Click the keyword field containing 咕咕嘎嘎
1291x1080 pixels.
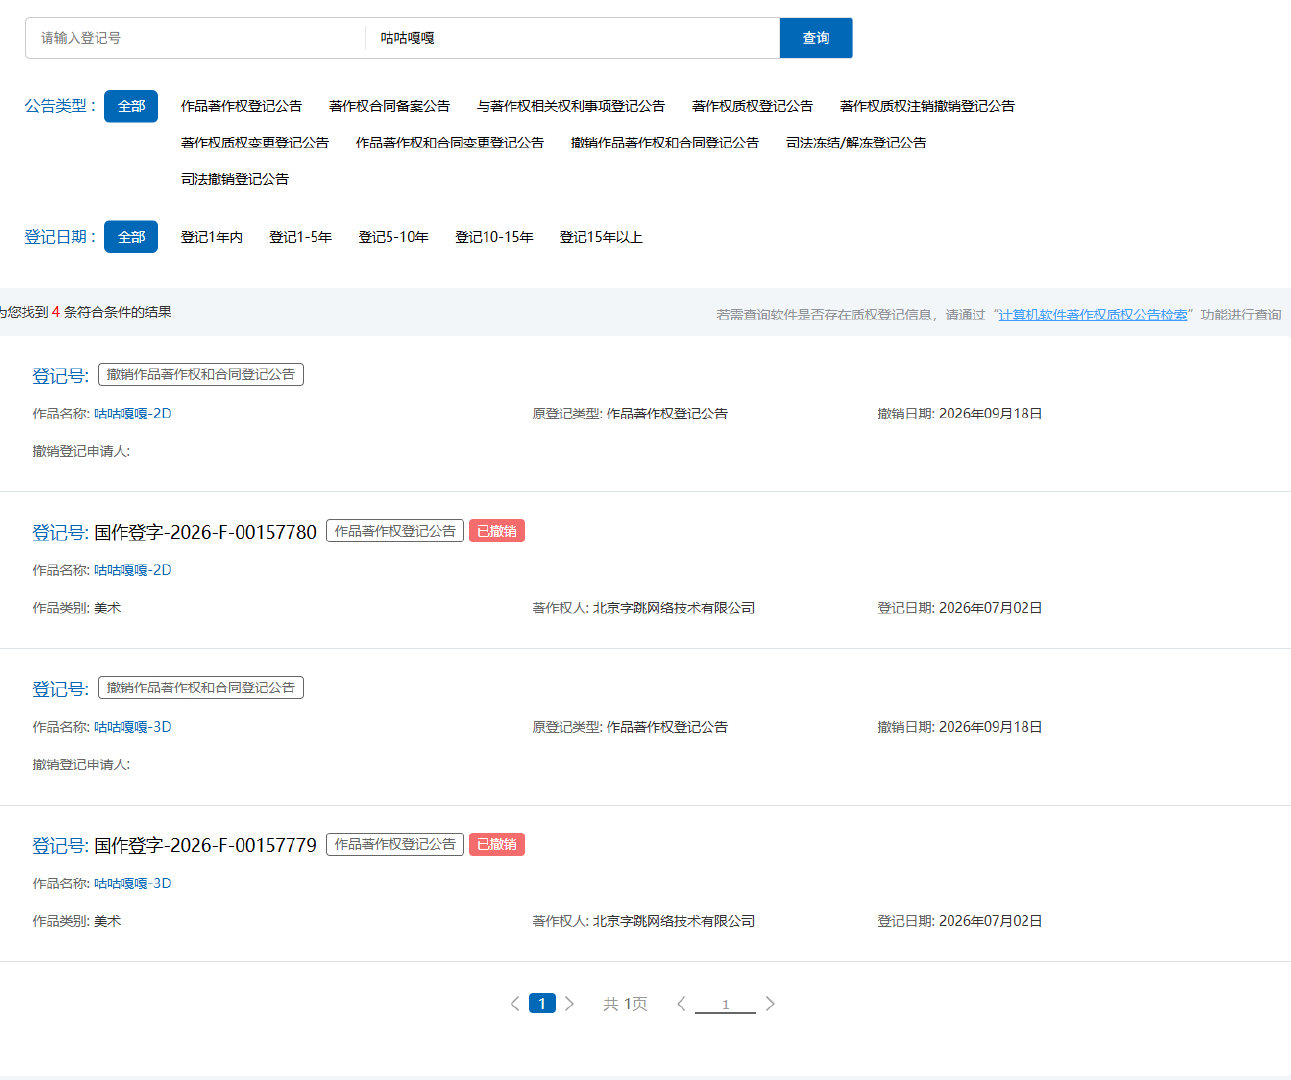tap(573, 38)
